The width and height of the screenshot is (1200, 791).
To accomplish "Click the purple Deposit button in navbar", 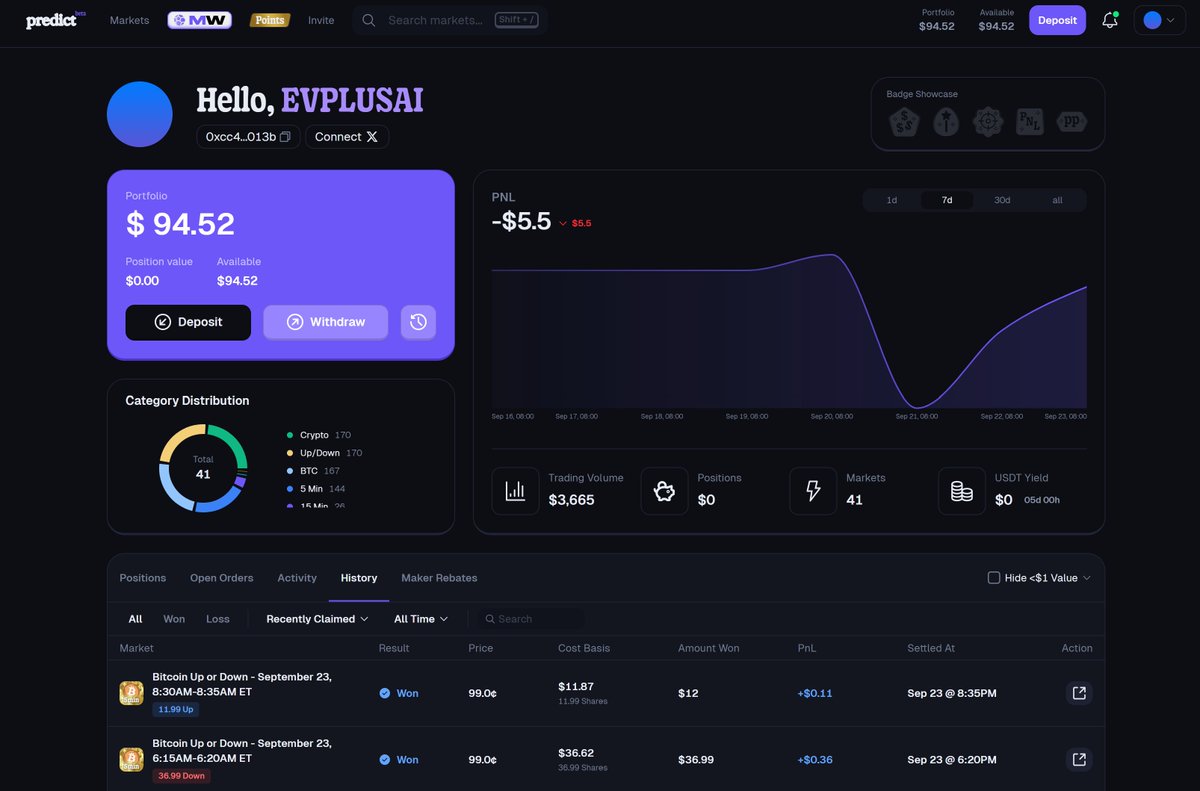I will pos(1057,20).
